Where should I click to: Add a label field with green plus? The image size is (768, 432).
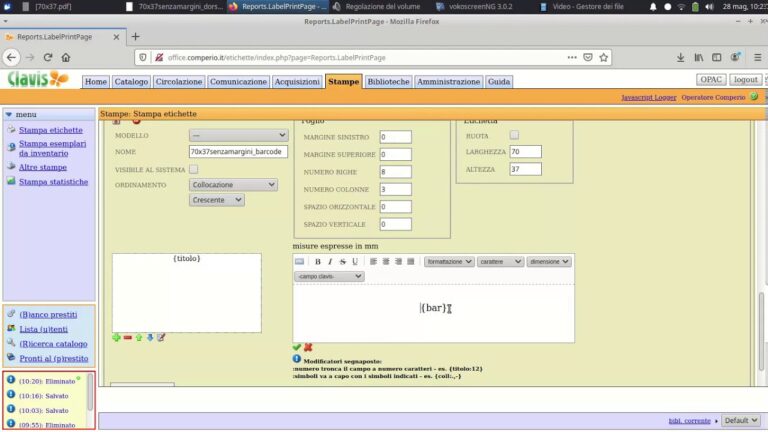point(116,337)
